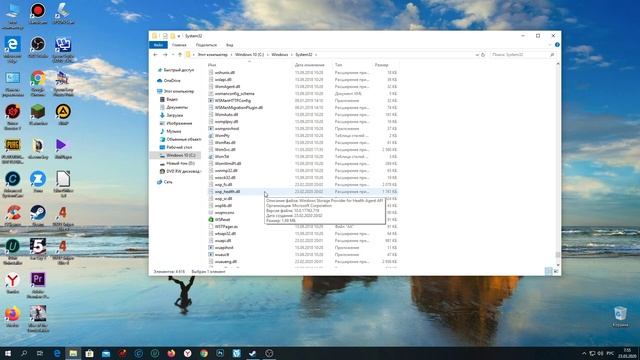640x360 pixels.
Task: Go up one folder level arrow
Action: click(x=180, y=55)
